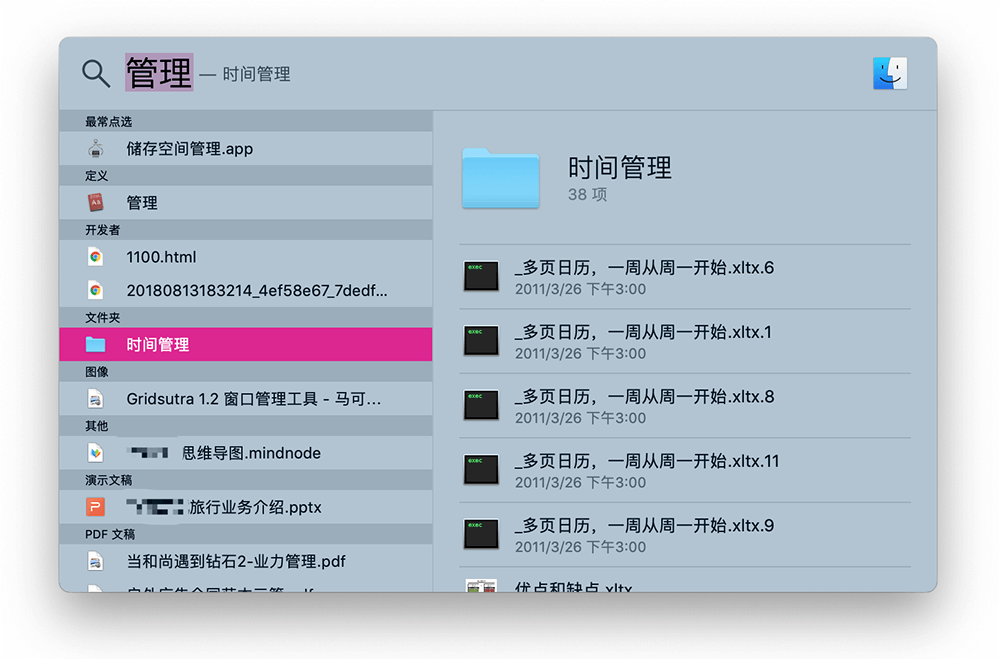Image resolution: width=1000 pixels, height=659 pixels.
Task: Click the Spotlight magnifying glass icon
Action: tap(96, 73)
